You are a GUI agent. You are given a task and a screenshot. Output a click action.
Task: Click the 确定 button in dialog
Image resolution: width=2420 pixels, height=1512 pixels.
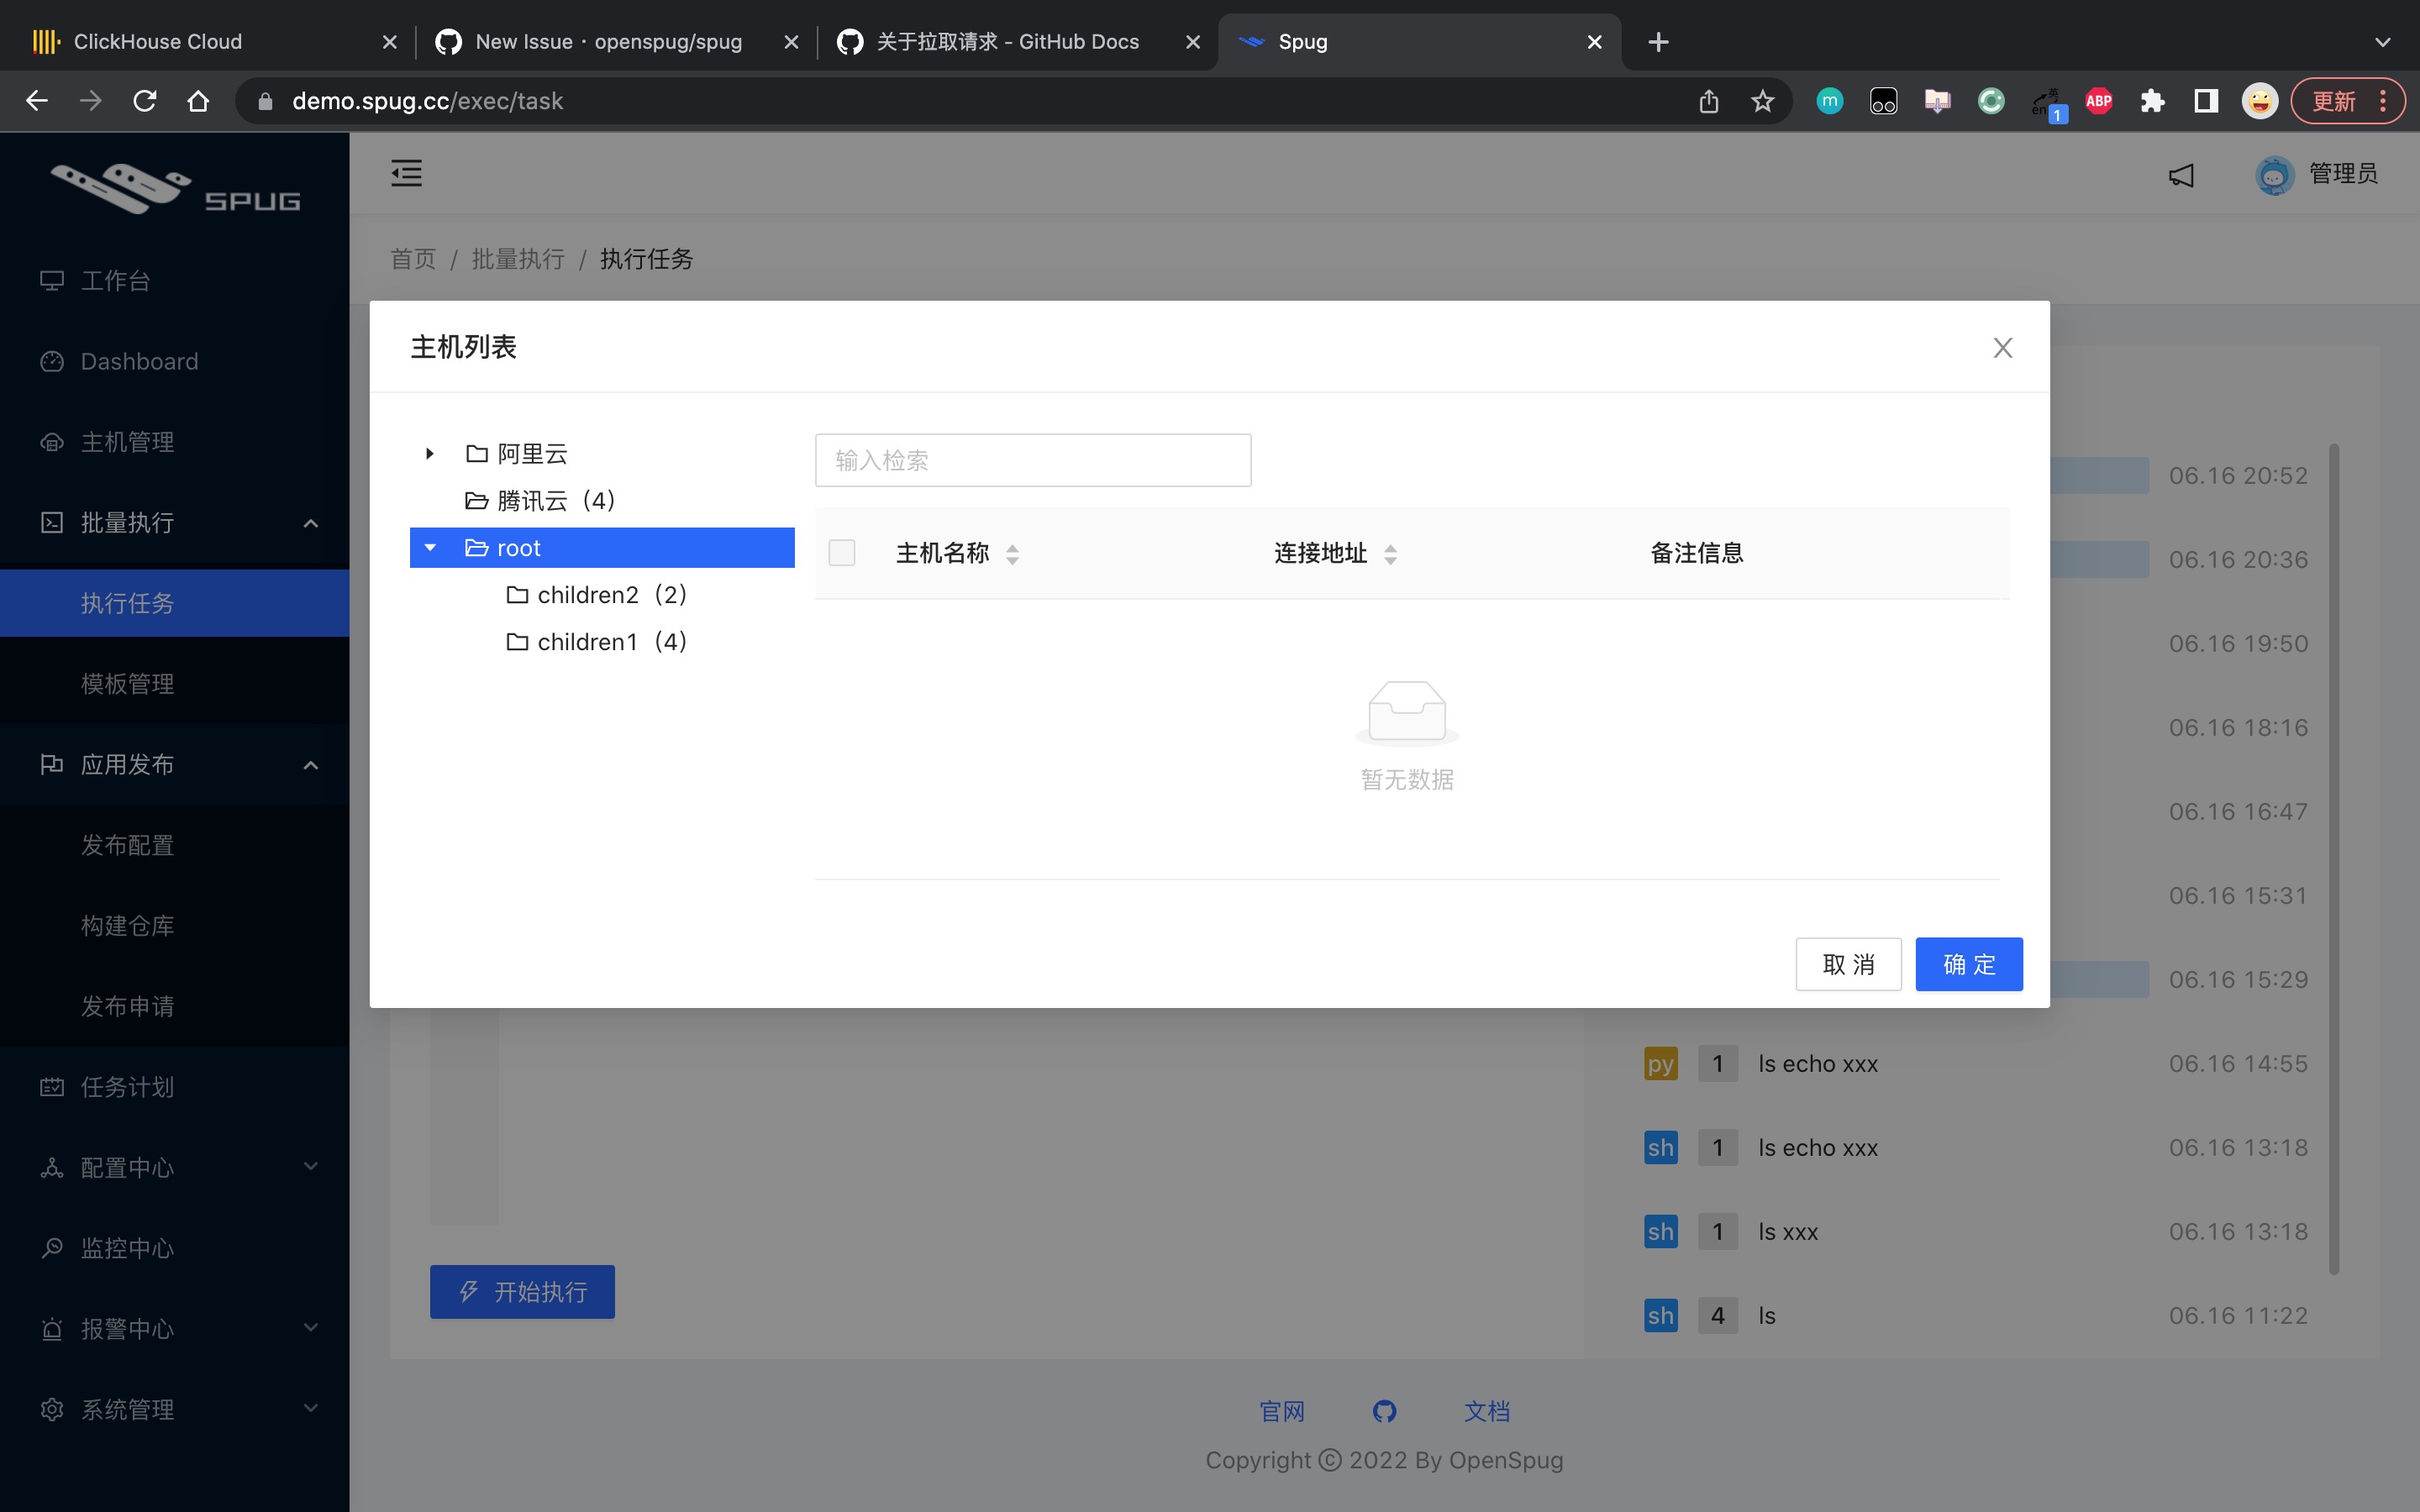click(x=1968, y=964)
